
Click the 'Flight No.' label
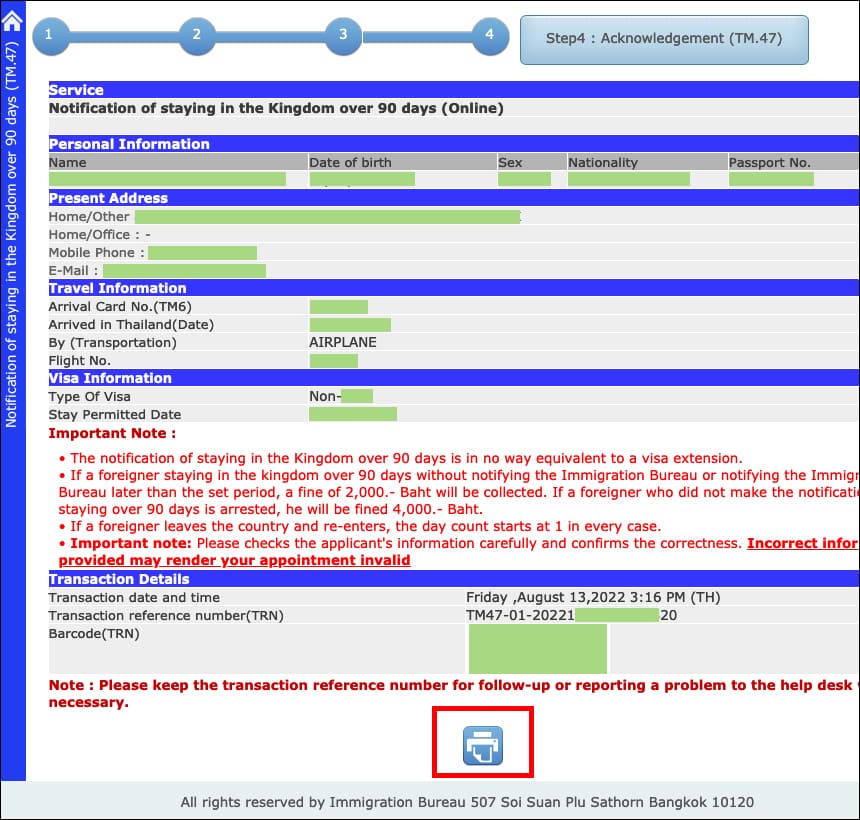pos(80,360)
